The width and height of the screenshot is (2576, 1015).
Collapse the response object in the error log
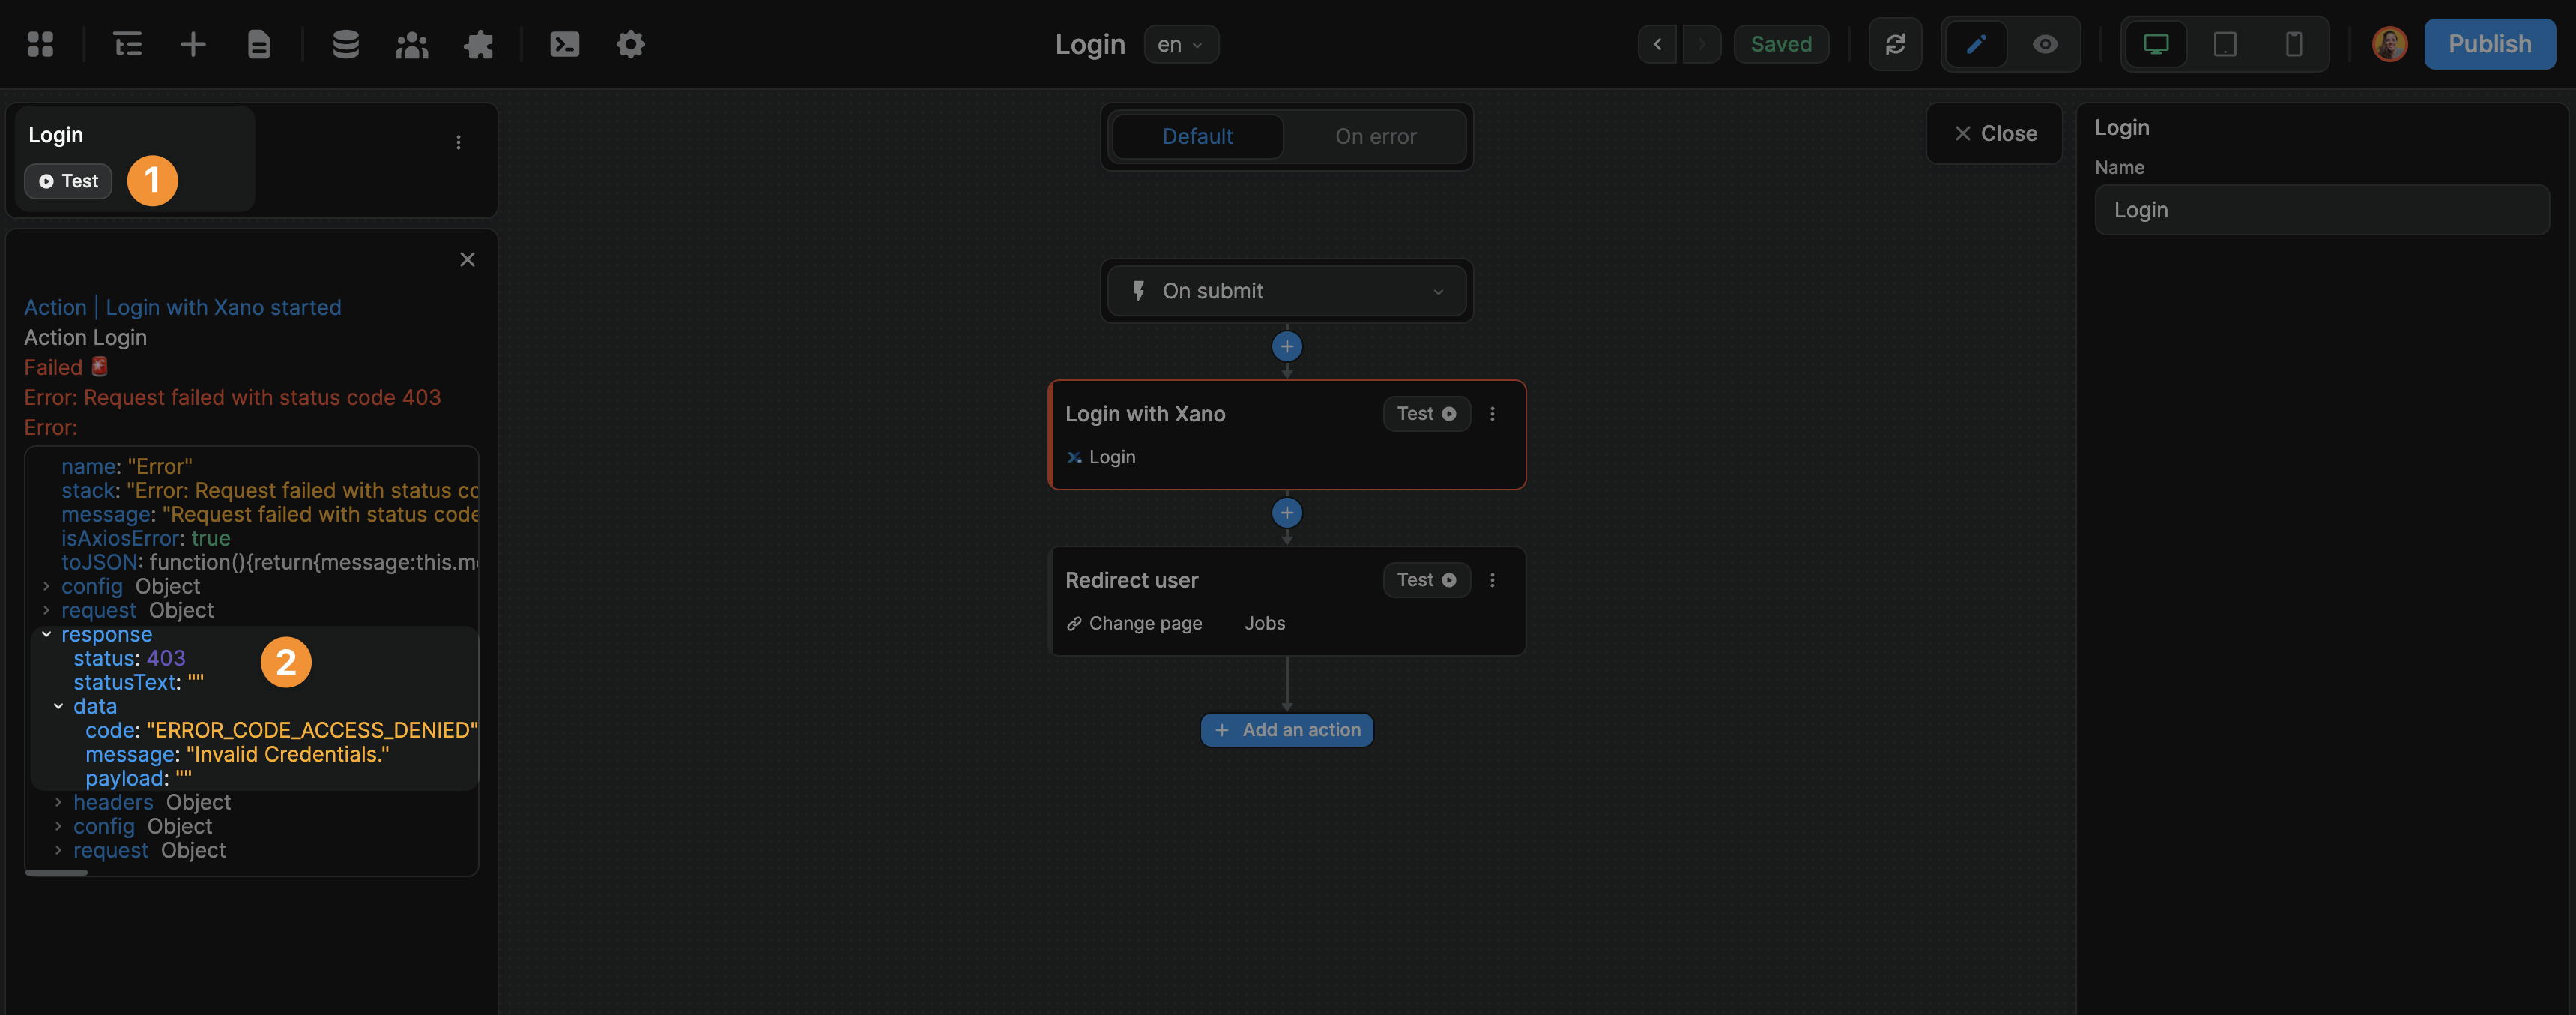coord(45,633)
